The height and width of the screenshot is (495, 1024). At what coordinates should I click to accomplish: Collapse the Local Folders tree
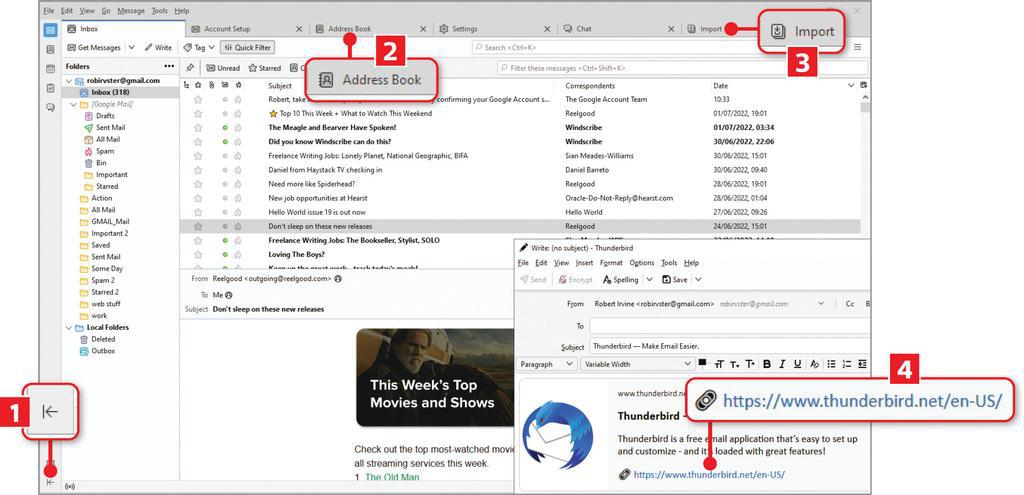(69, 328)
